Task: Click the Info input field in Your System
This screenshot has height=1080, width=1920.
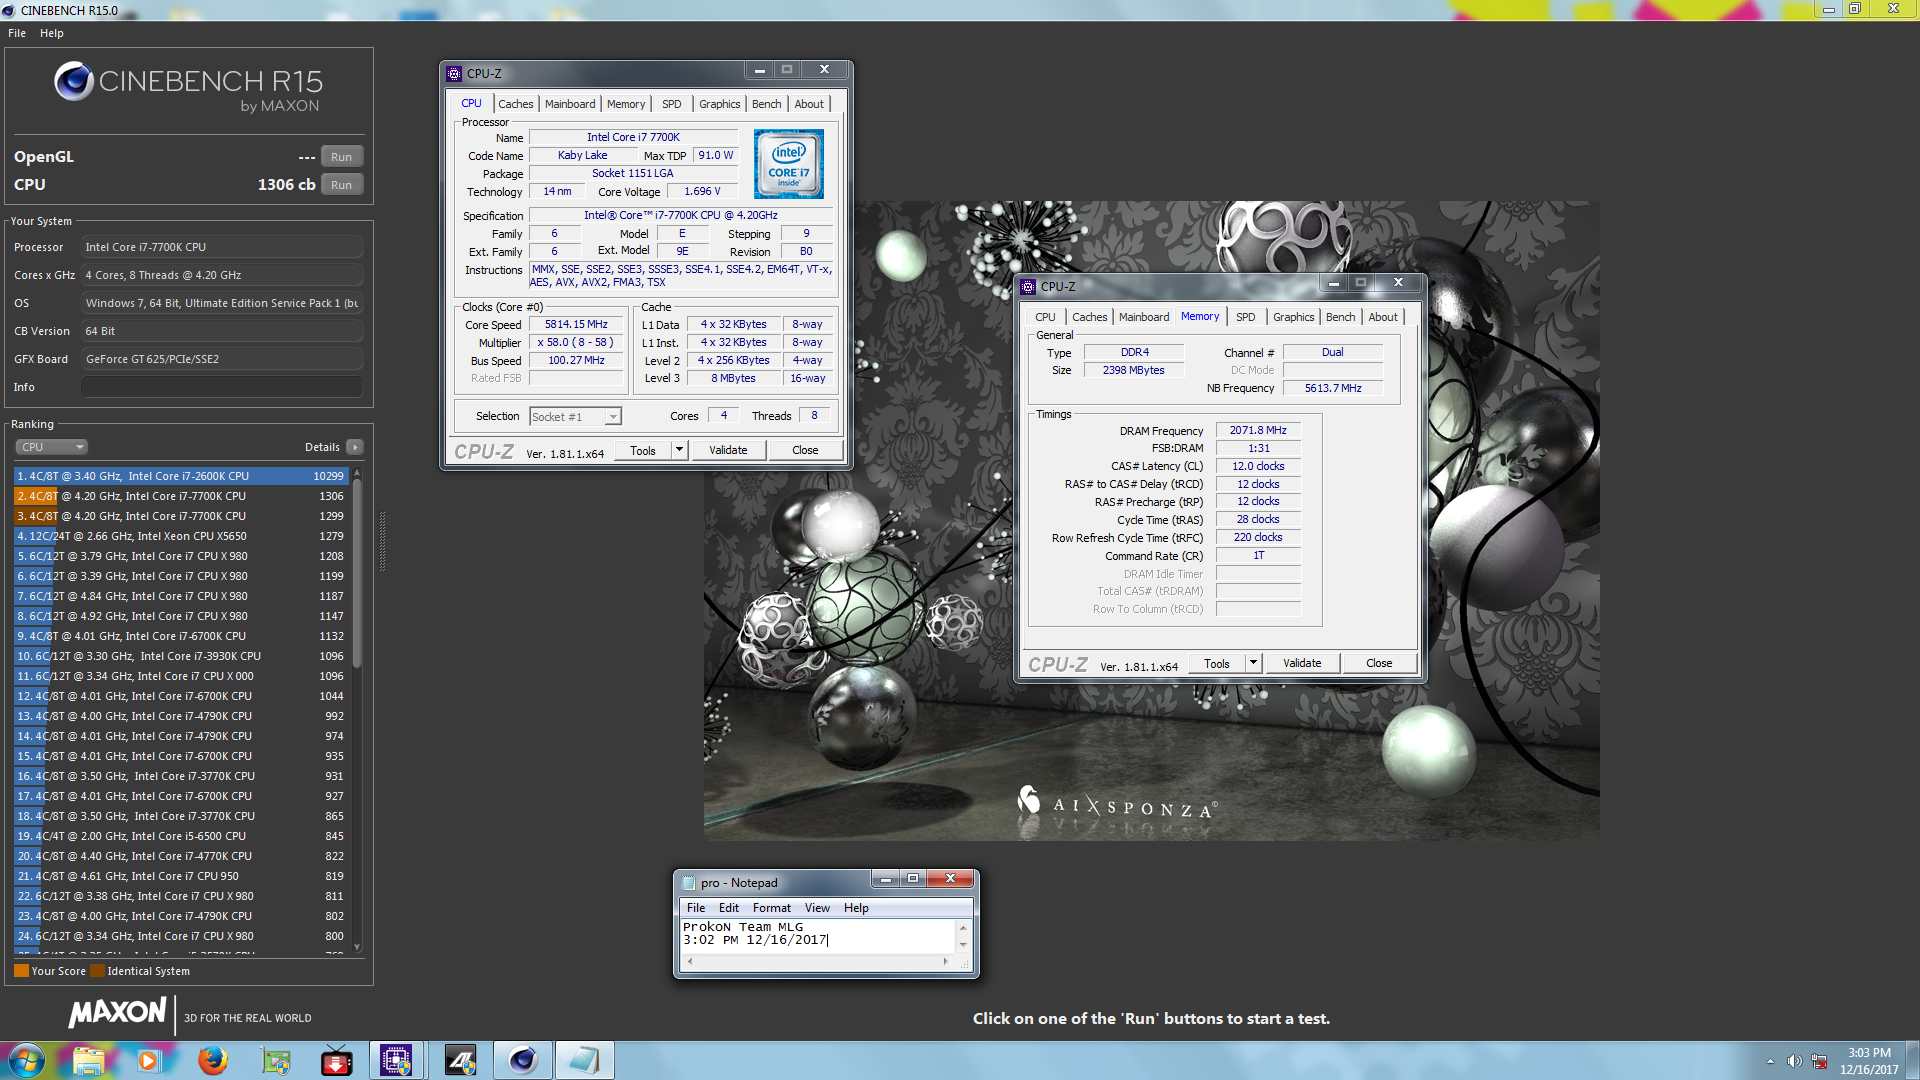Action: pos(222,387)
